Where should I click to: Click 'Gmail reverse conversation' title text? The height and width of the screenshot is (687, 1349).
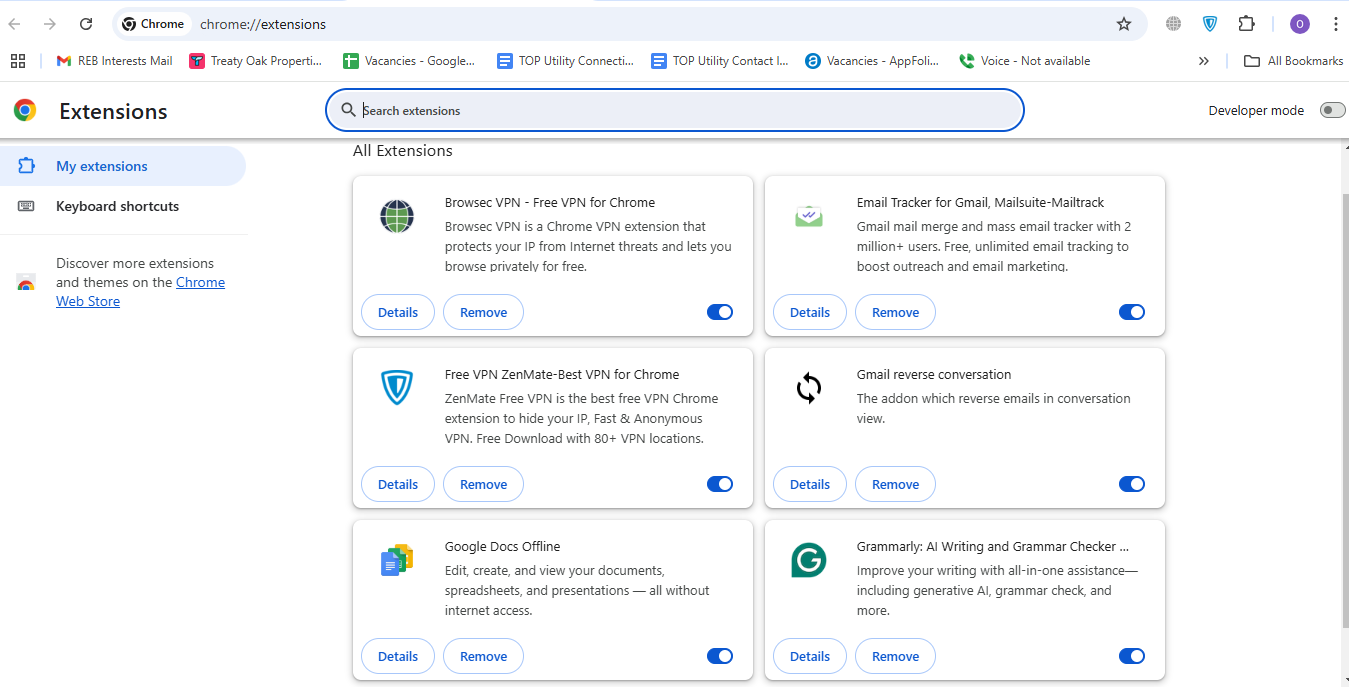click(x=934, y=375)
